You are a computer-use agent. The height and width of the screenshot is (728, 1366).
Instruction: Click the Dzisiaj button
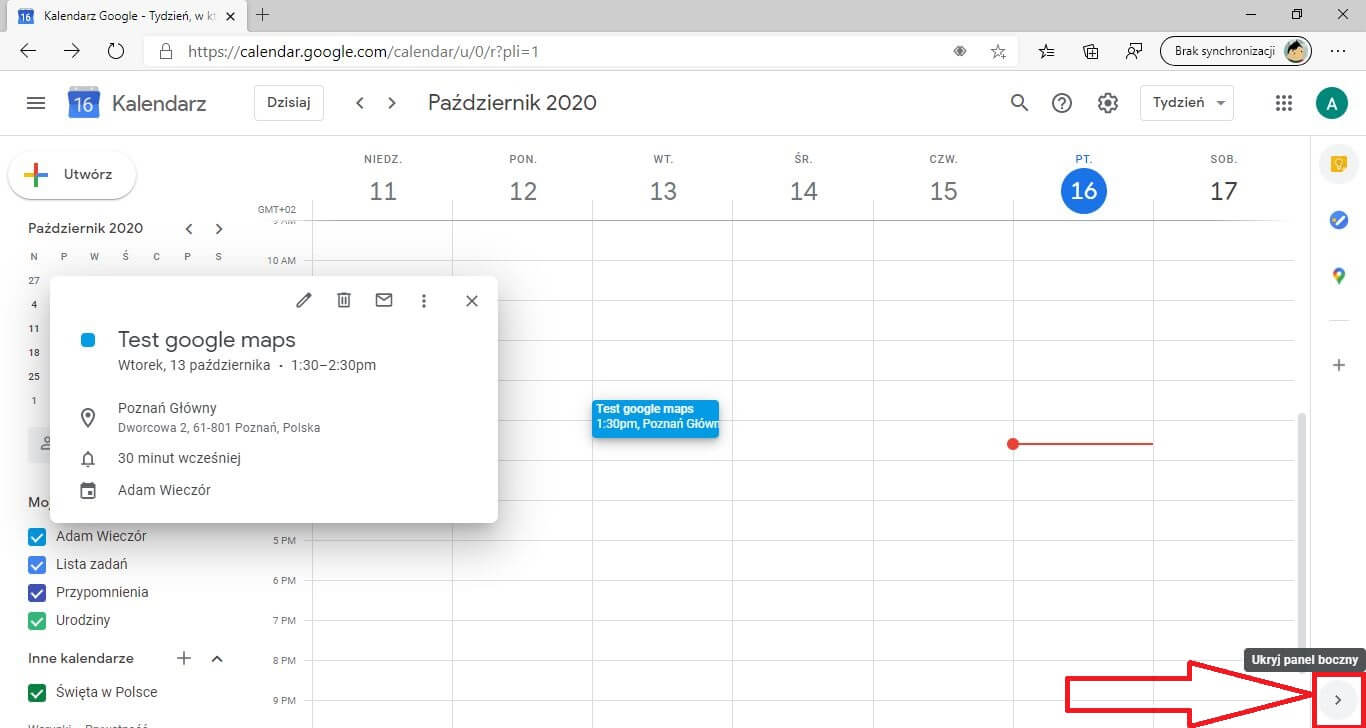tap(289, 103)
